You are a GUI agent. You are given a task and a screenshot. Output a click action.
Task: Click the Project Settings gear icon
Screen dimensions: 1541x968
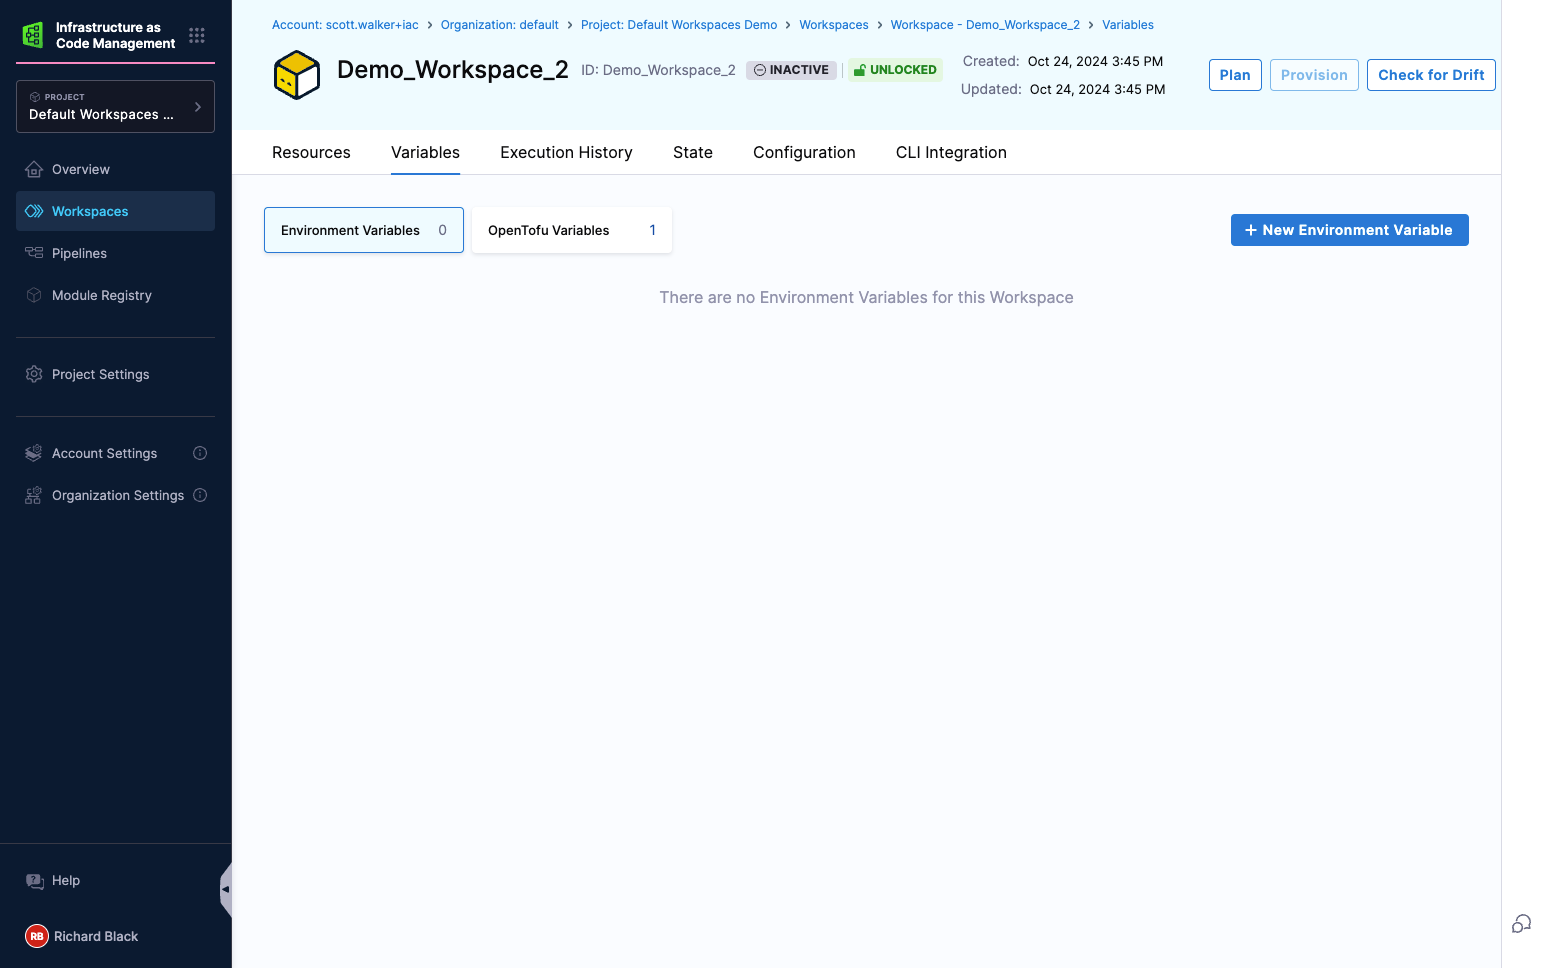34,374
